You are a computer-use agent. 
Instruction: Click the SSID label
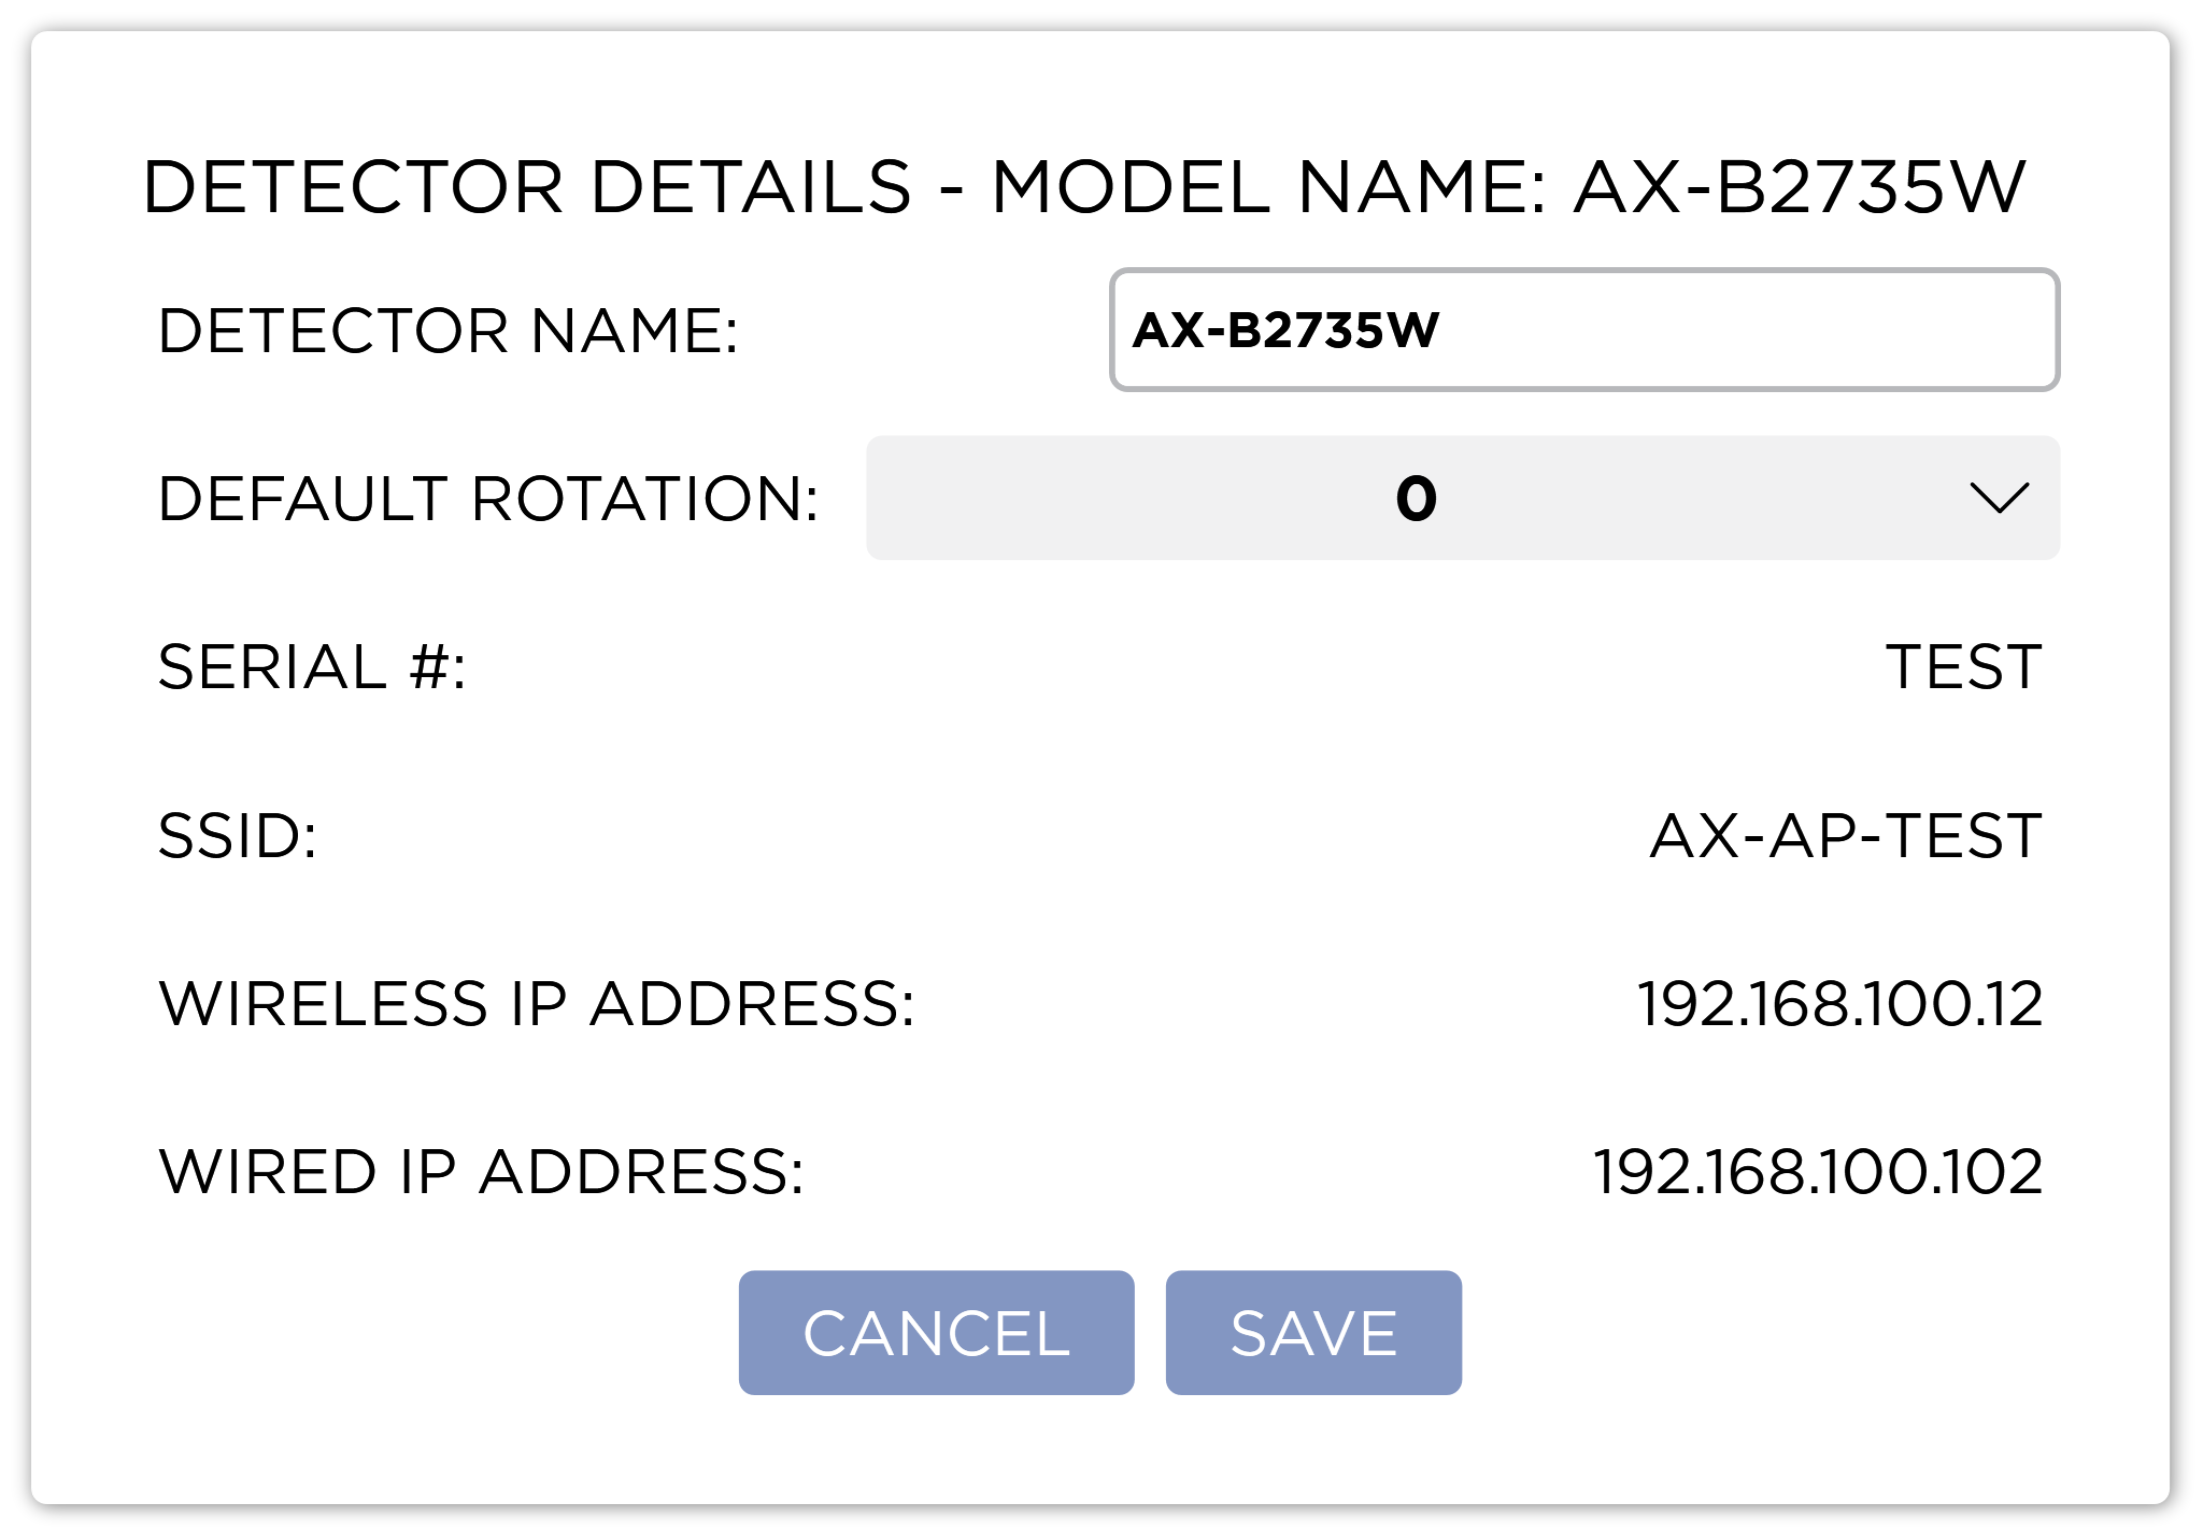(238, 836)
